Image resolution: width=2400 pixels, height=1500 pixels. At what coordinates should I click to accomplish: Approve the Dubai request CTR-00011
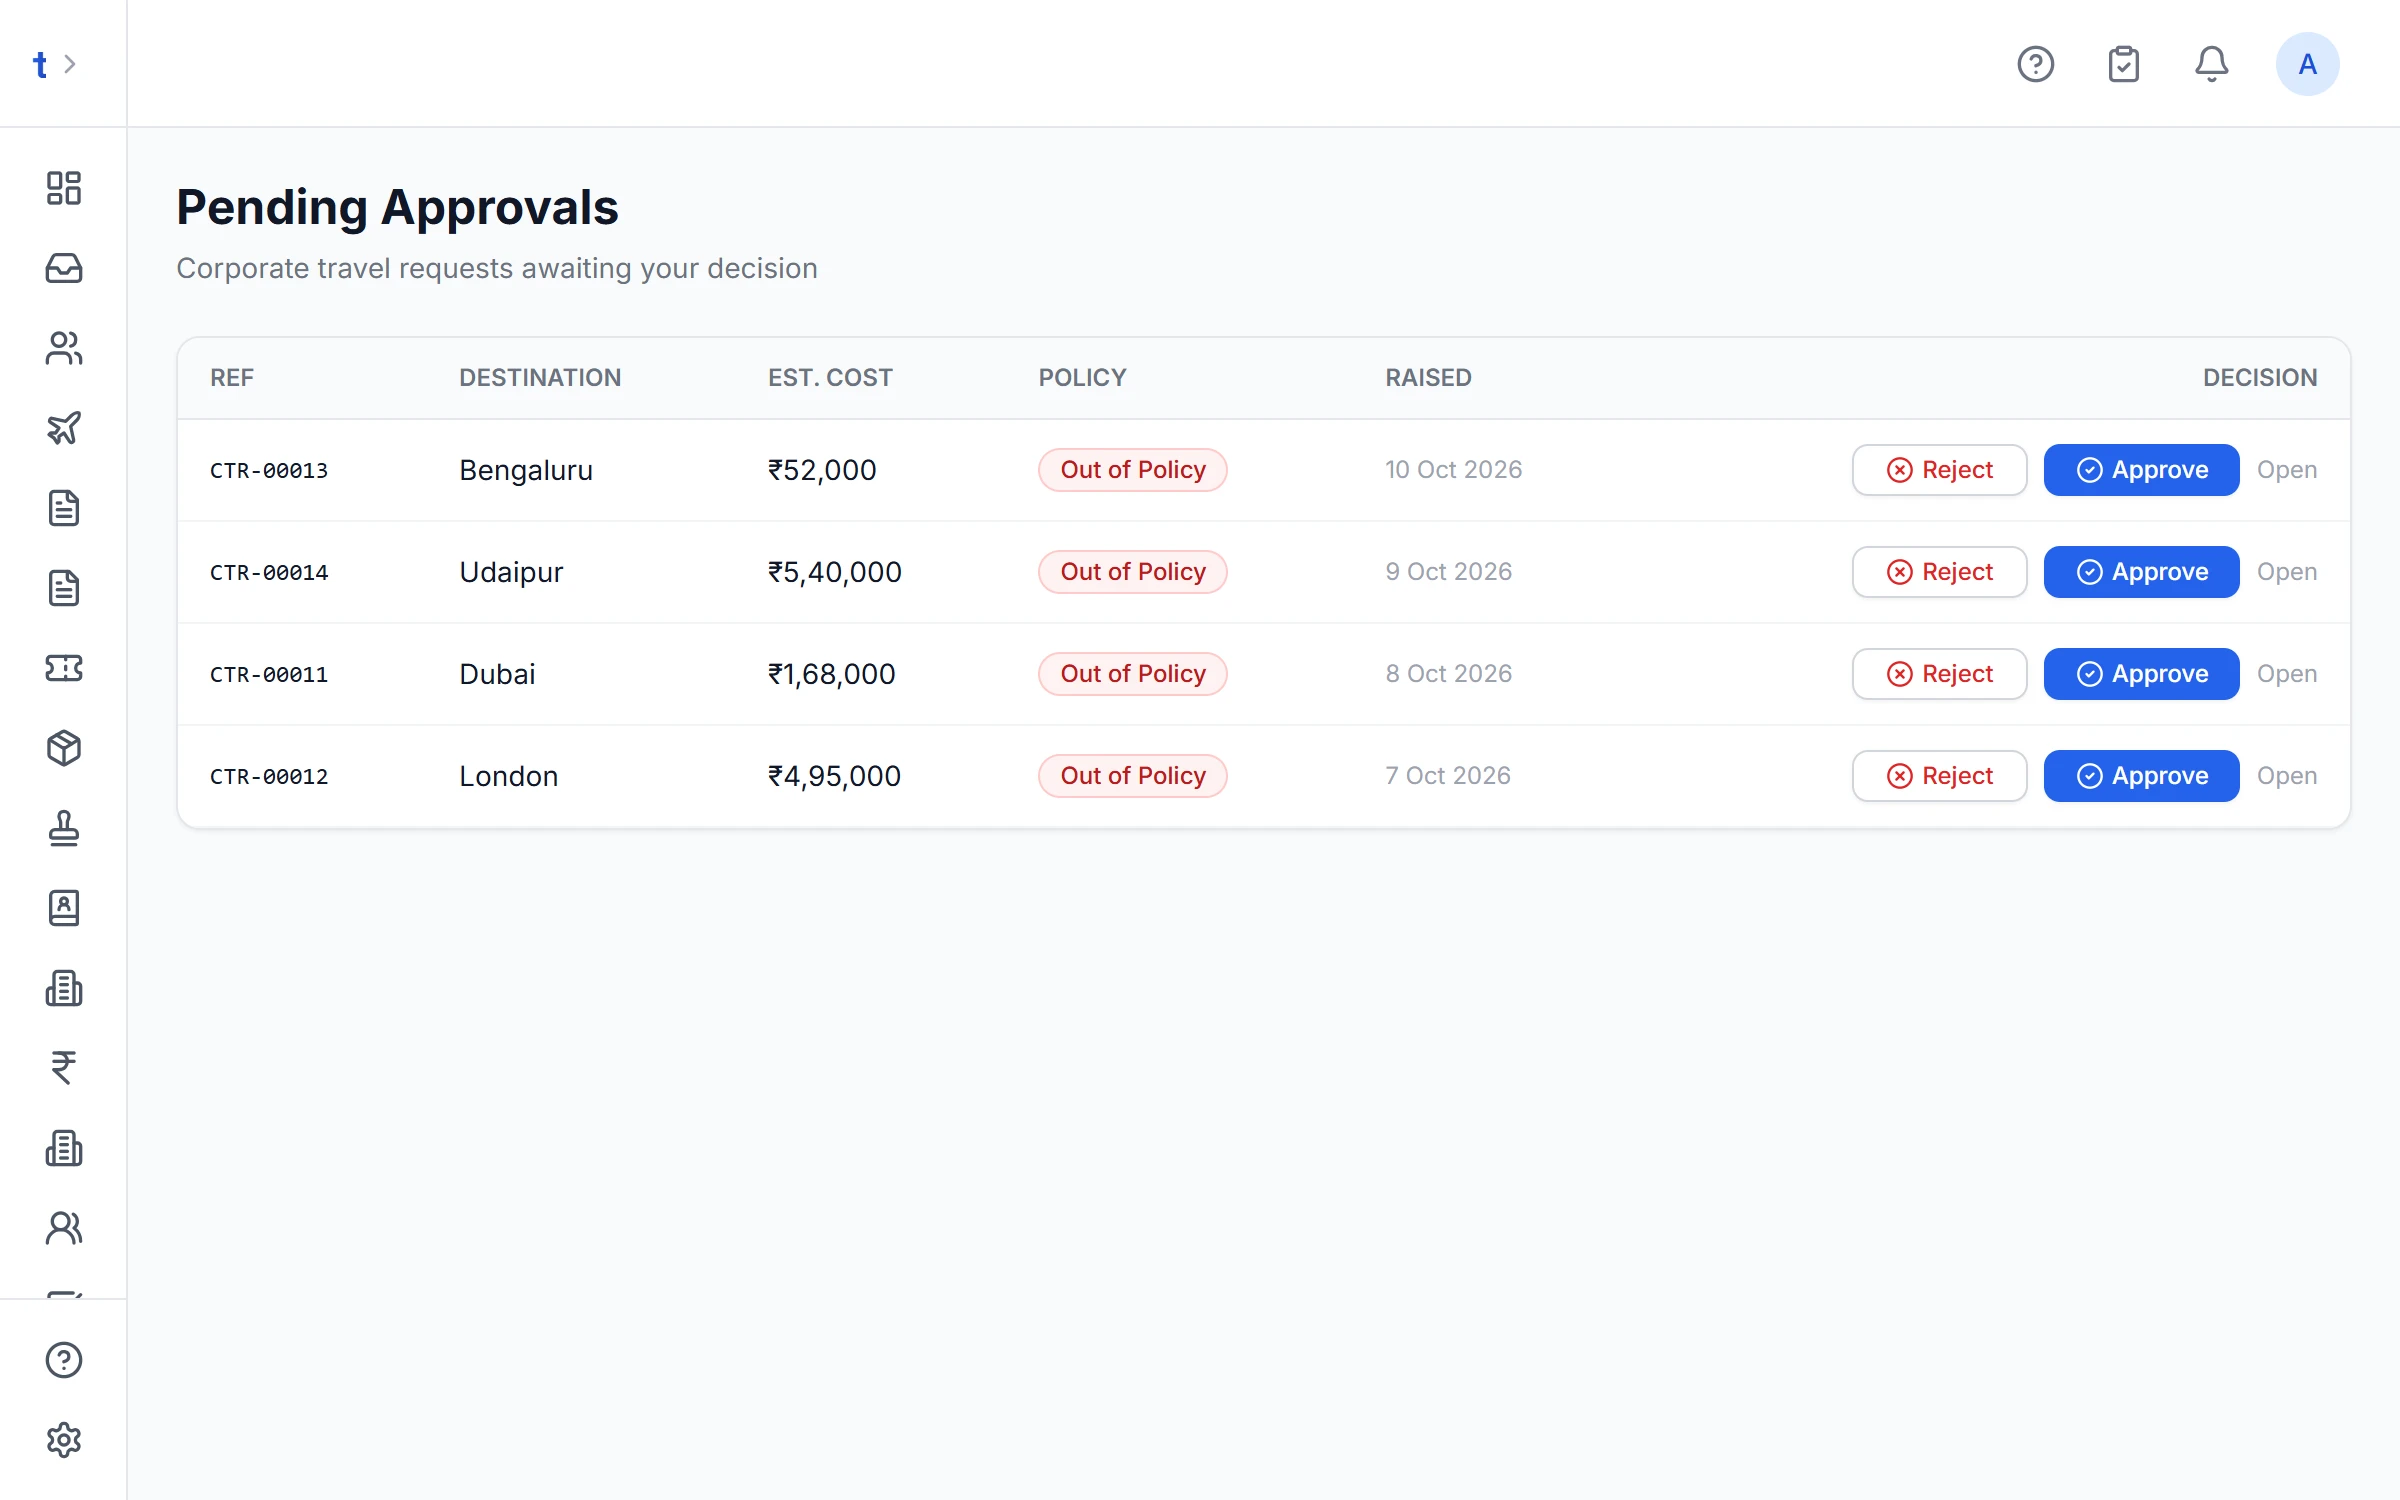click(x=2141, y=674)
